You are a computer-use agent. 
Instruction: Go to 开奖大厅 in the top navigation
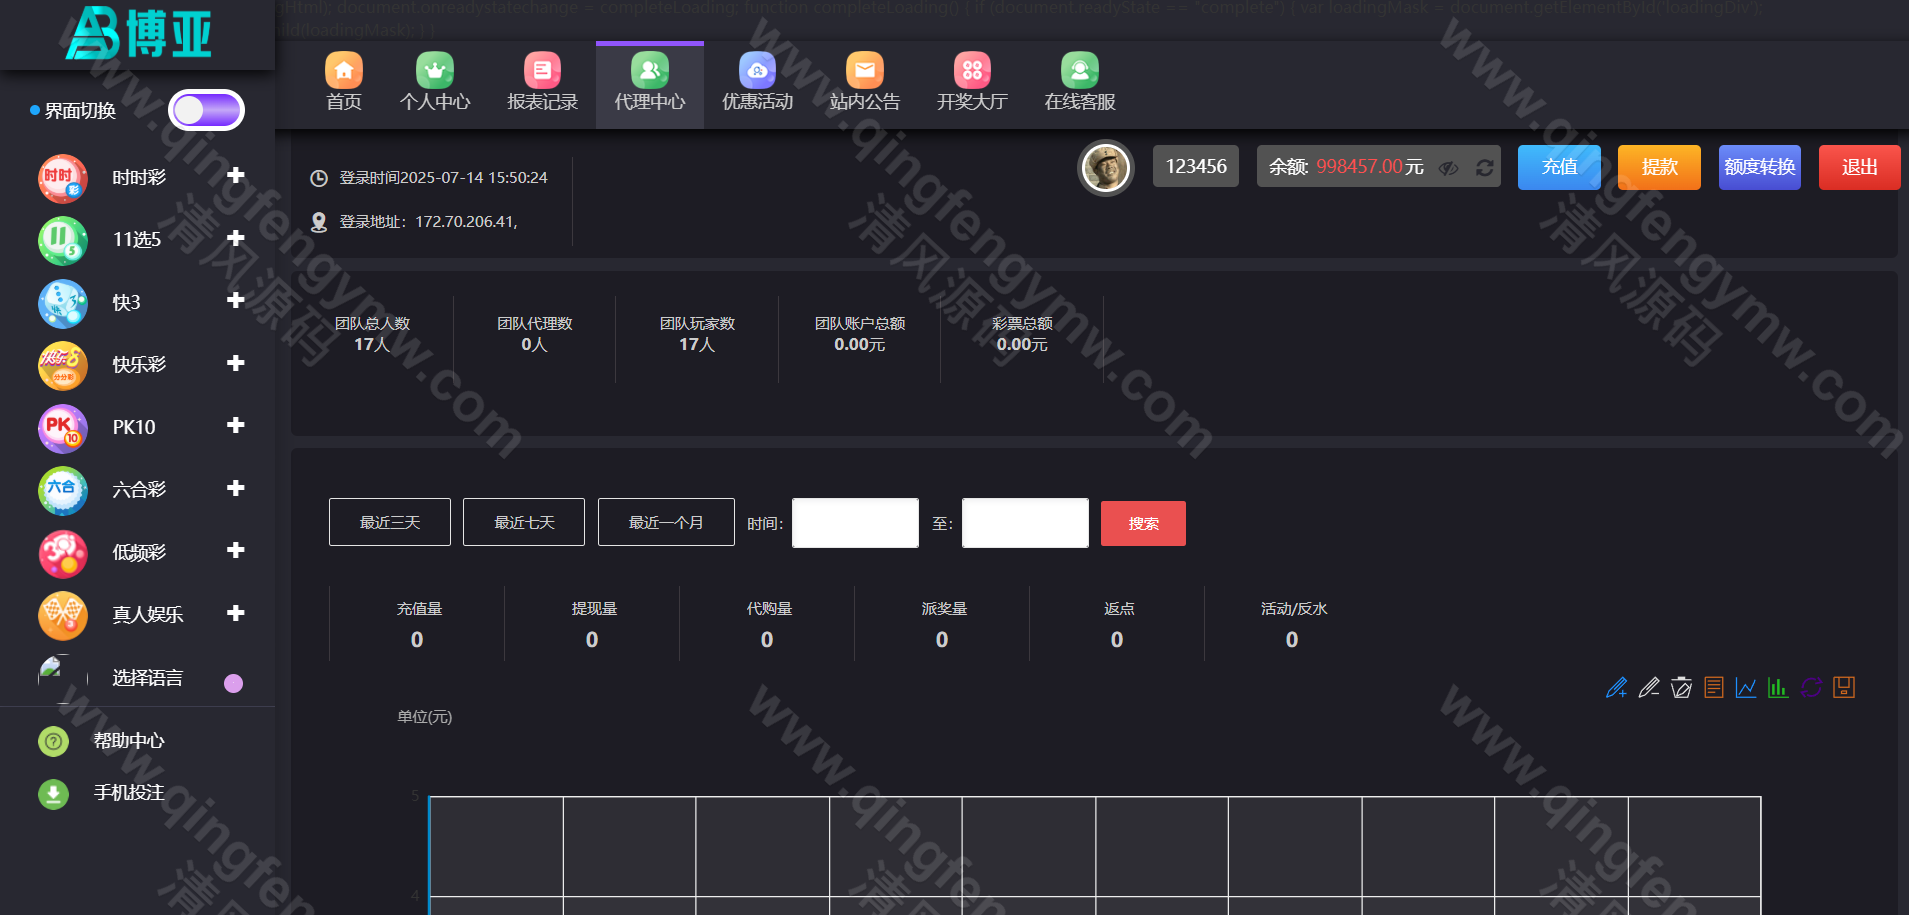(x=972, y=84)
